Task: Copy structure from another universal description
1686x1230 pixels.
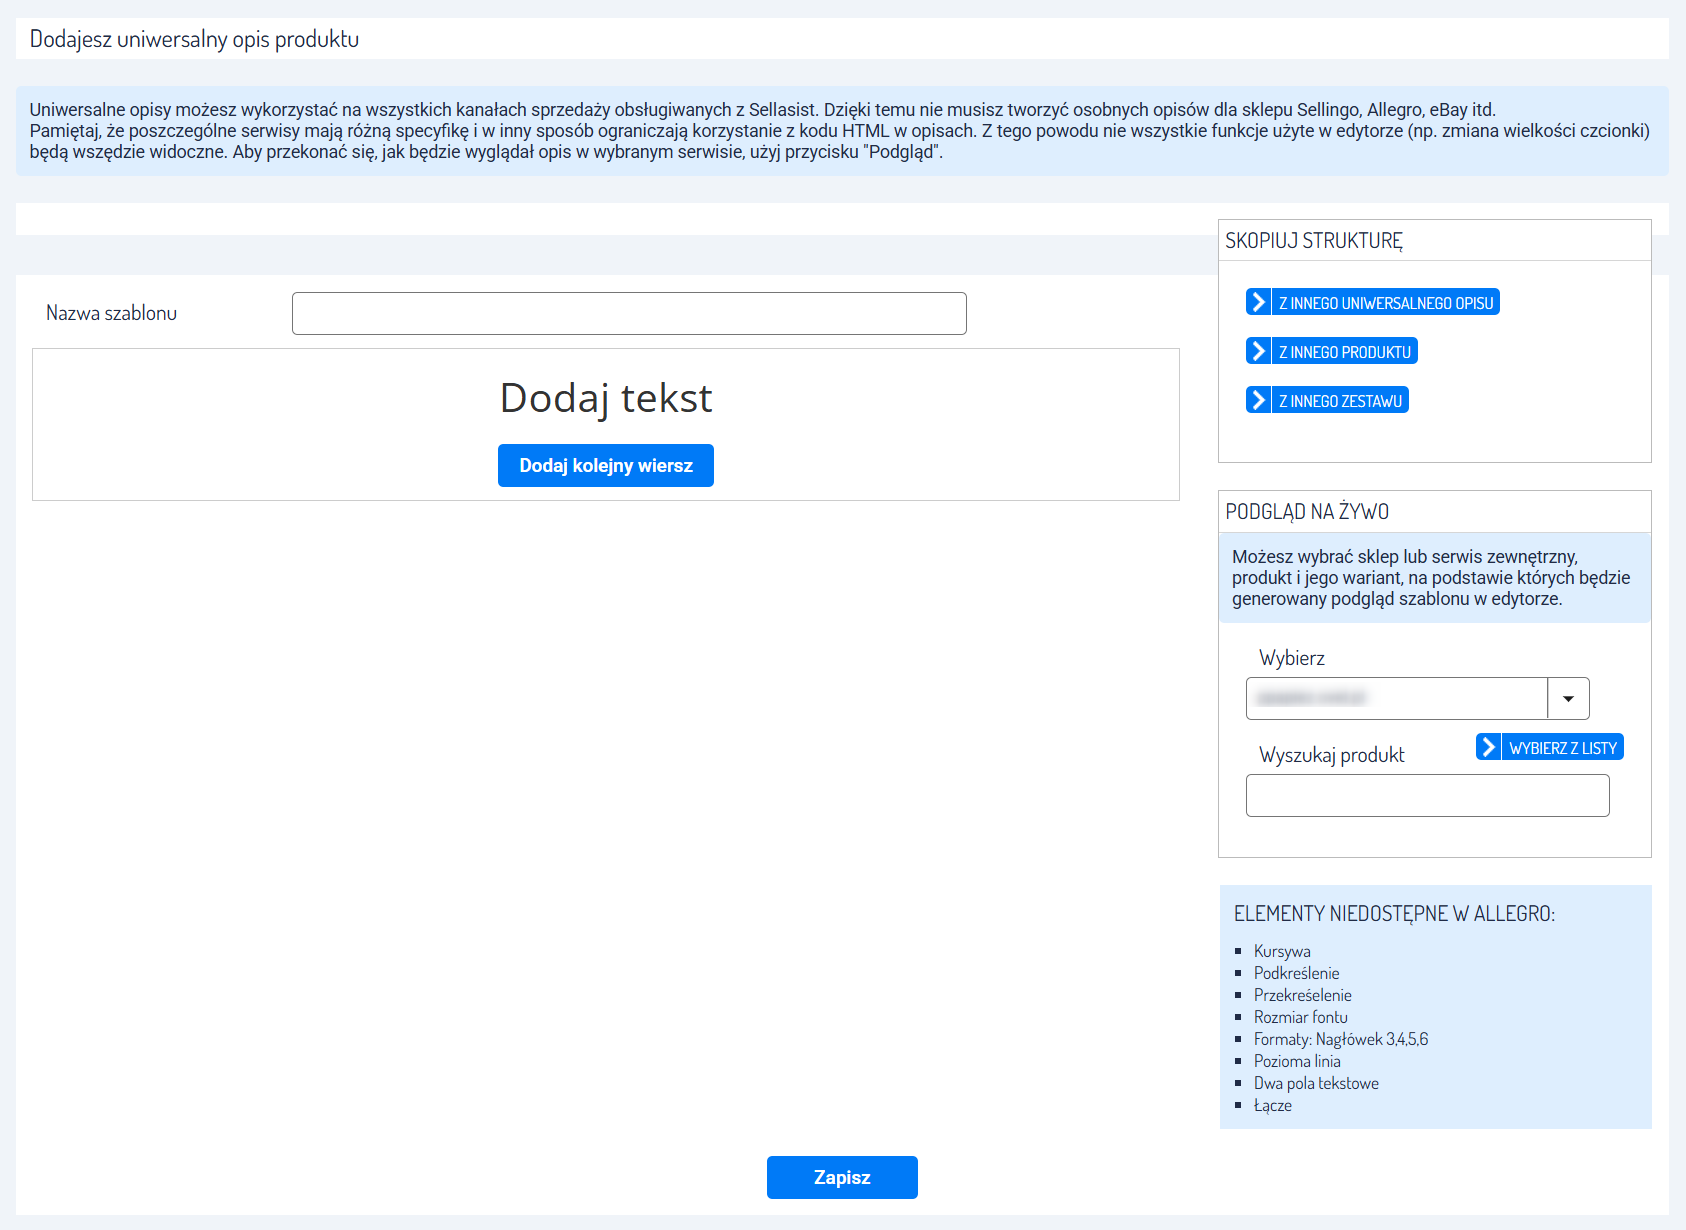Action: (1385, 303)
